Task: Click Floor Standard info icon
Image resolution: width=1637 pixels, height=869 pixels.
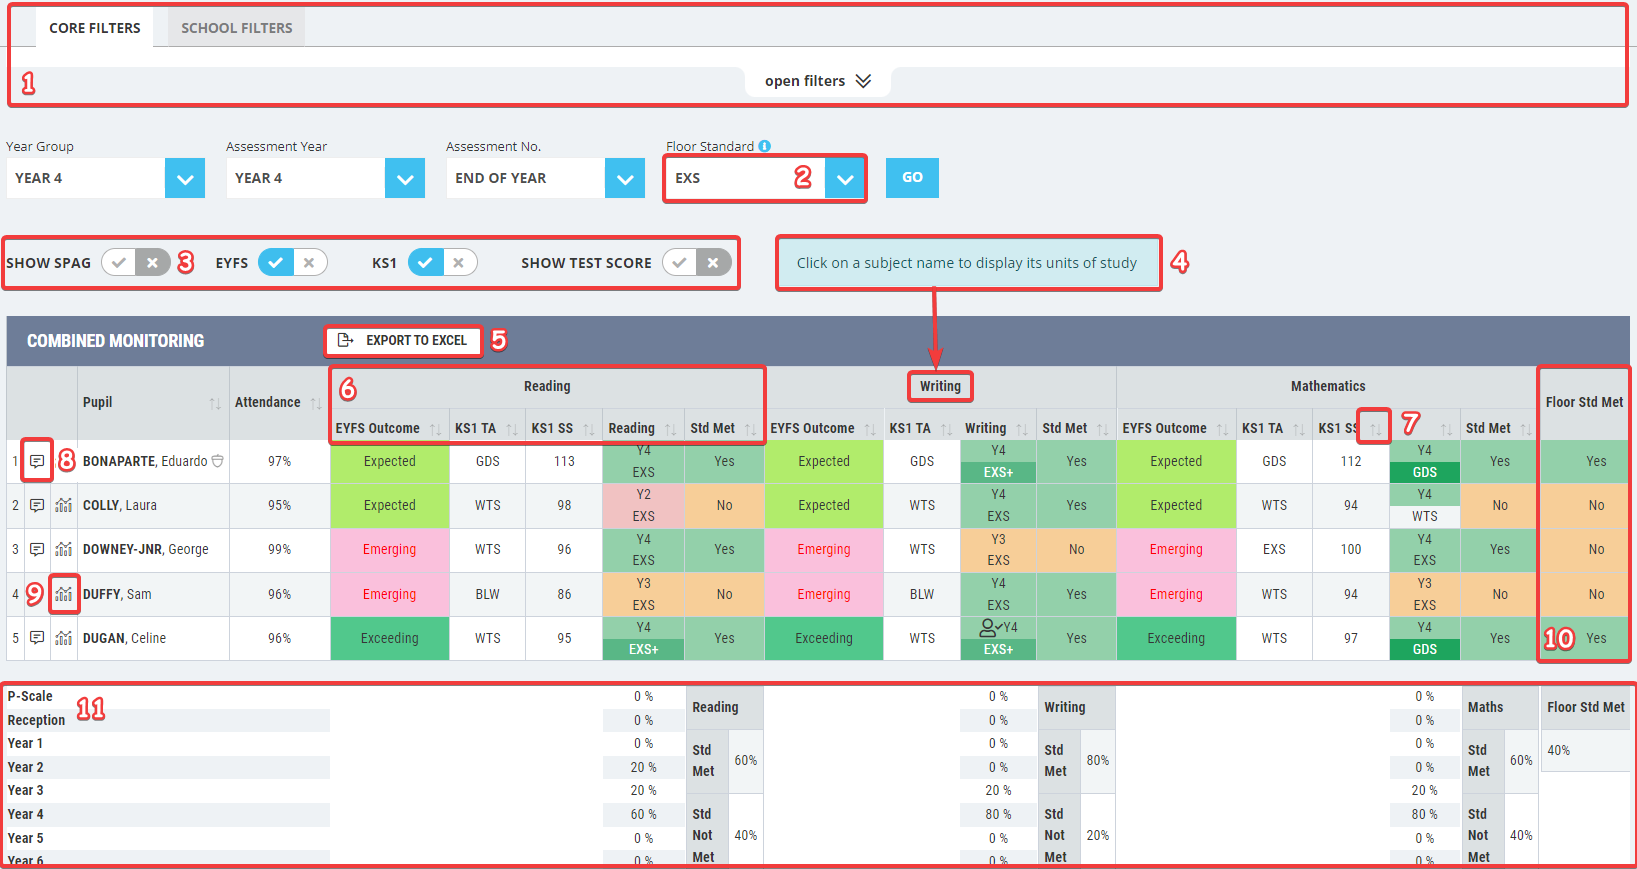Action: click(x=765, y=146)
